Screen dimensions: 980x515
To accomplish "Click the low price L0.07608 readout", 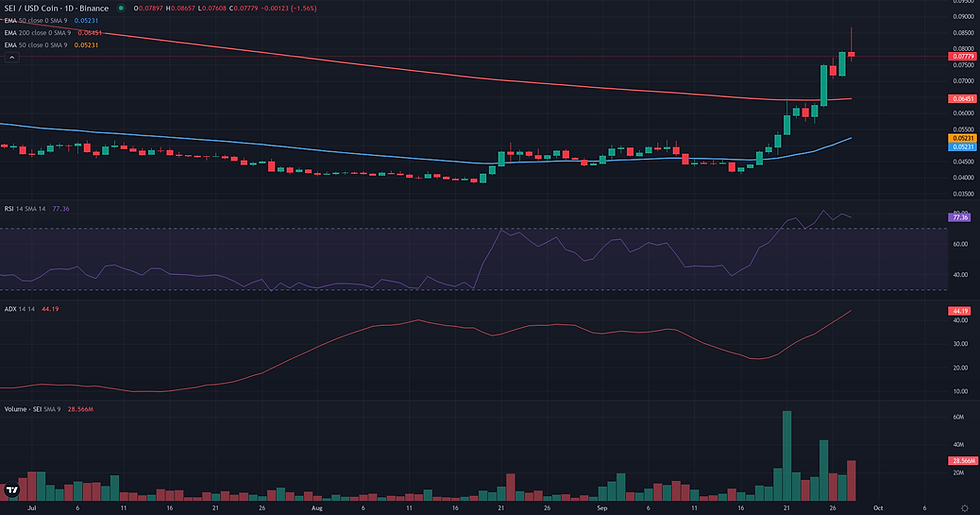I will tap(212, 8).
